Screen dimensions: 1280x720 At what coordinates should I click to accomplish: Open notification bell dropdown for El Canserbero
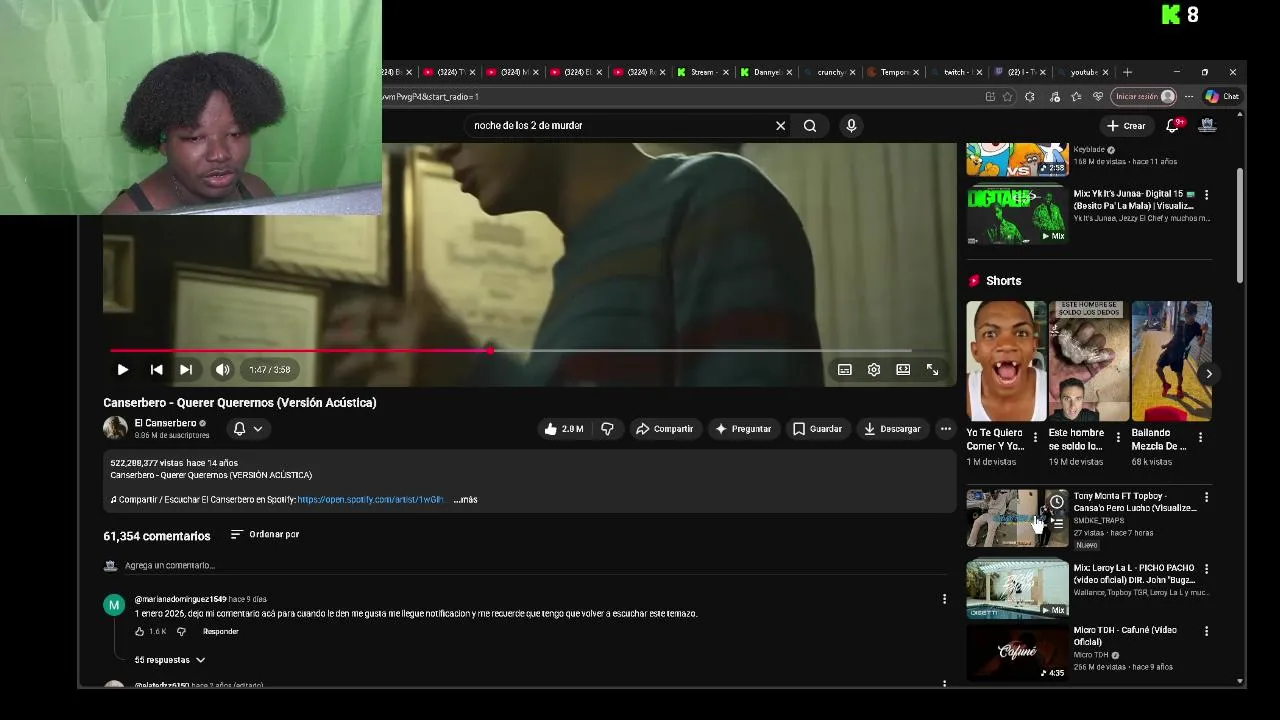247,429
